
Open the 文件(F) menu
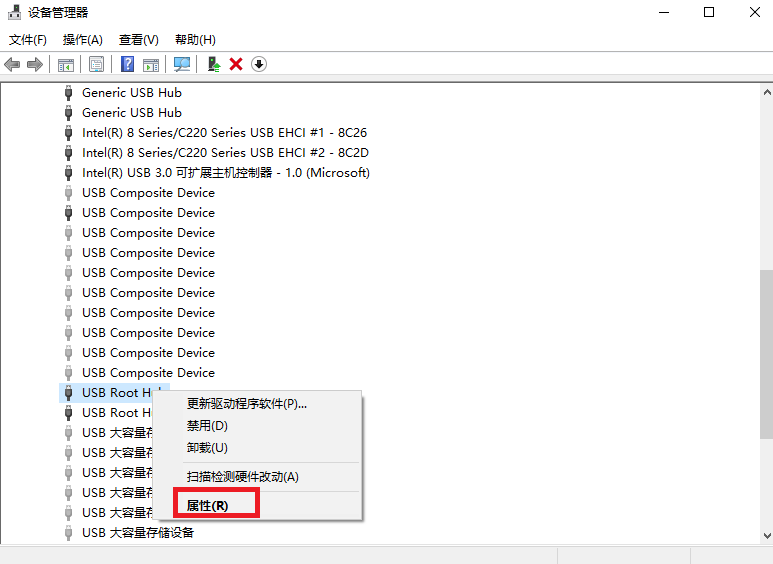click(28, 40)
